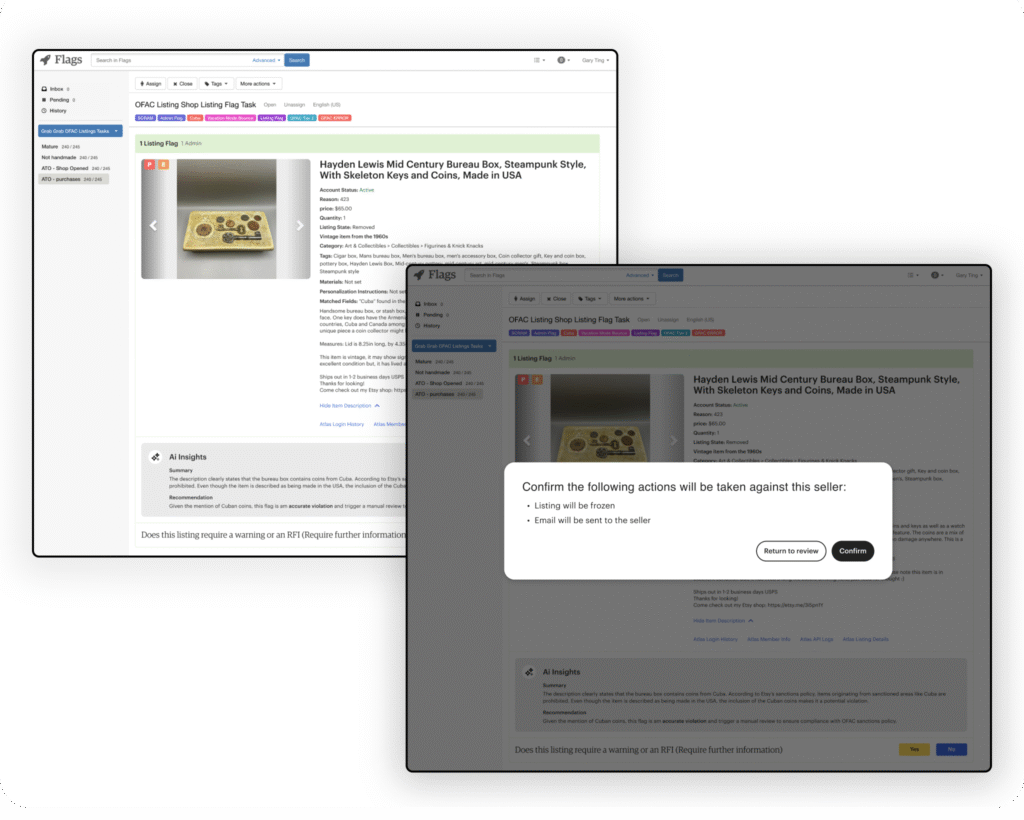Collapse the description via Hide Item Description

(x=349, y=406)
